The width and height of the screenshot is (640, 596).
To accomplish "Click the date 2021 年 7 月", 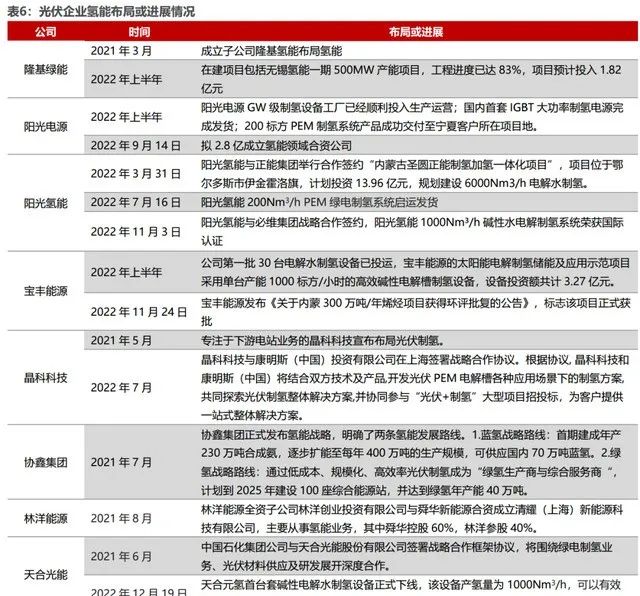I will coord(121,462).
